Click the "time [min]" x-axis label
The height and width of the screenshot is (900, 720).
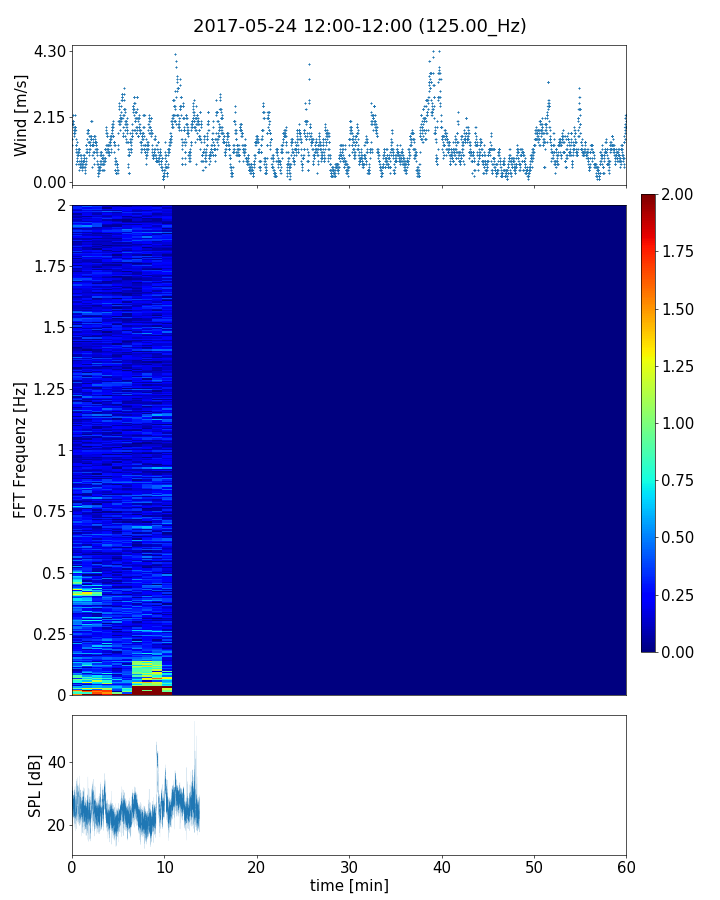pyautogui.click(x=349, y=885)
